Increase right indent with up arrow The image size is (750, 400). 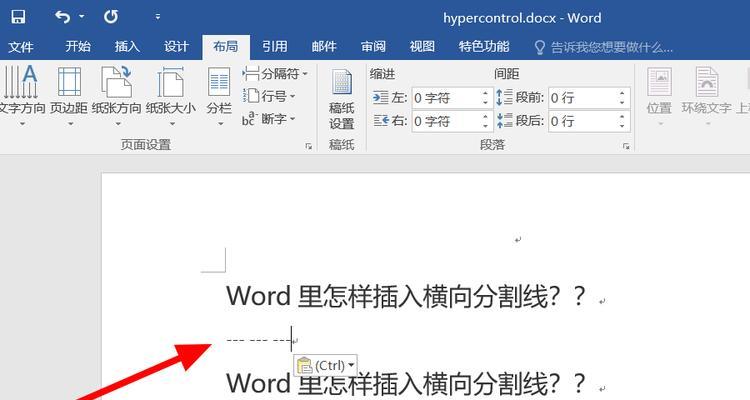coord(485,117)
